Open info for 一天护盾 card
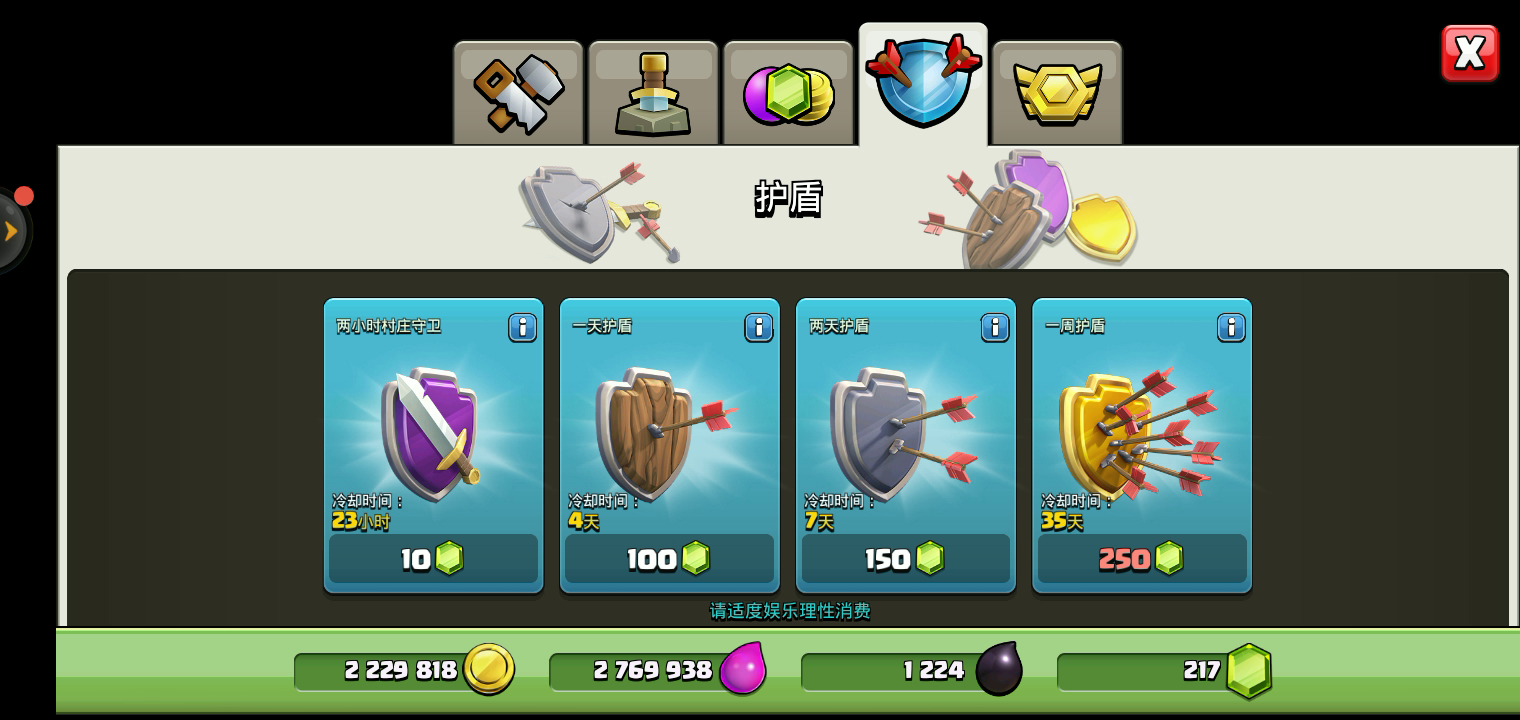The height and width of the screenshot is (720, 1520). [x=758, y=327]
